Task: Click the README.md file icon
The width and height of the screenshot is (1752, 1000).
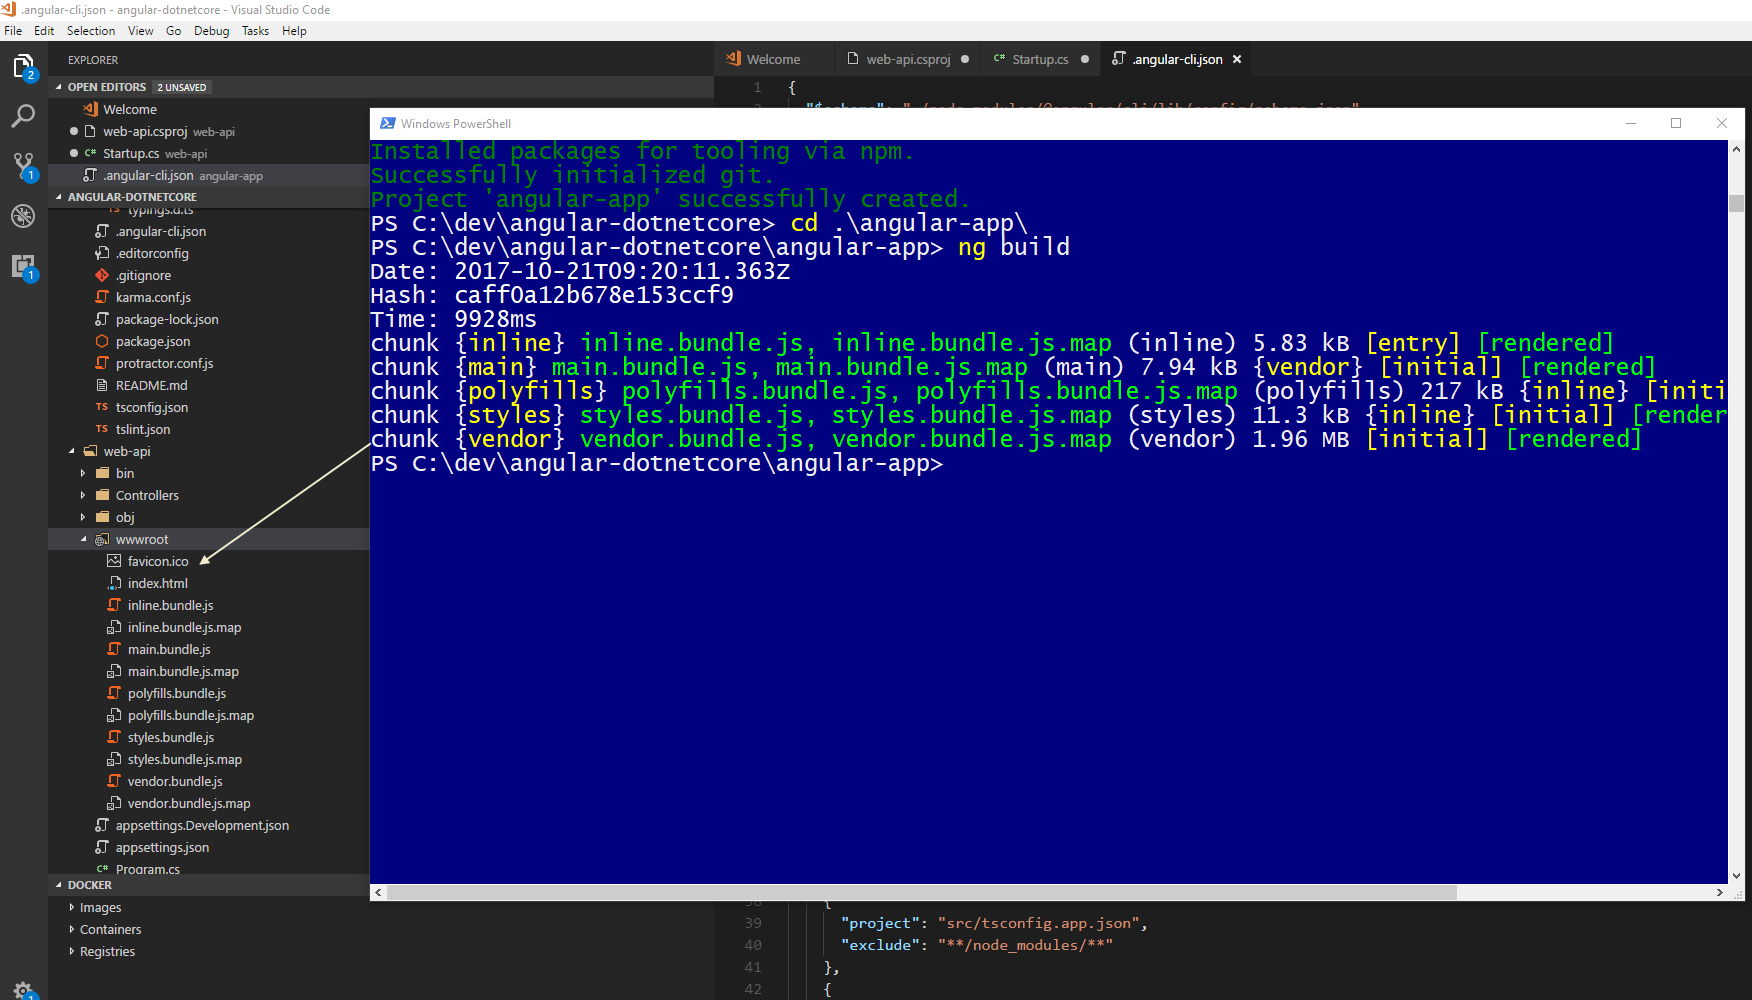Action: pyautogui.click(x=102, y=385)
